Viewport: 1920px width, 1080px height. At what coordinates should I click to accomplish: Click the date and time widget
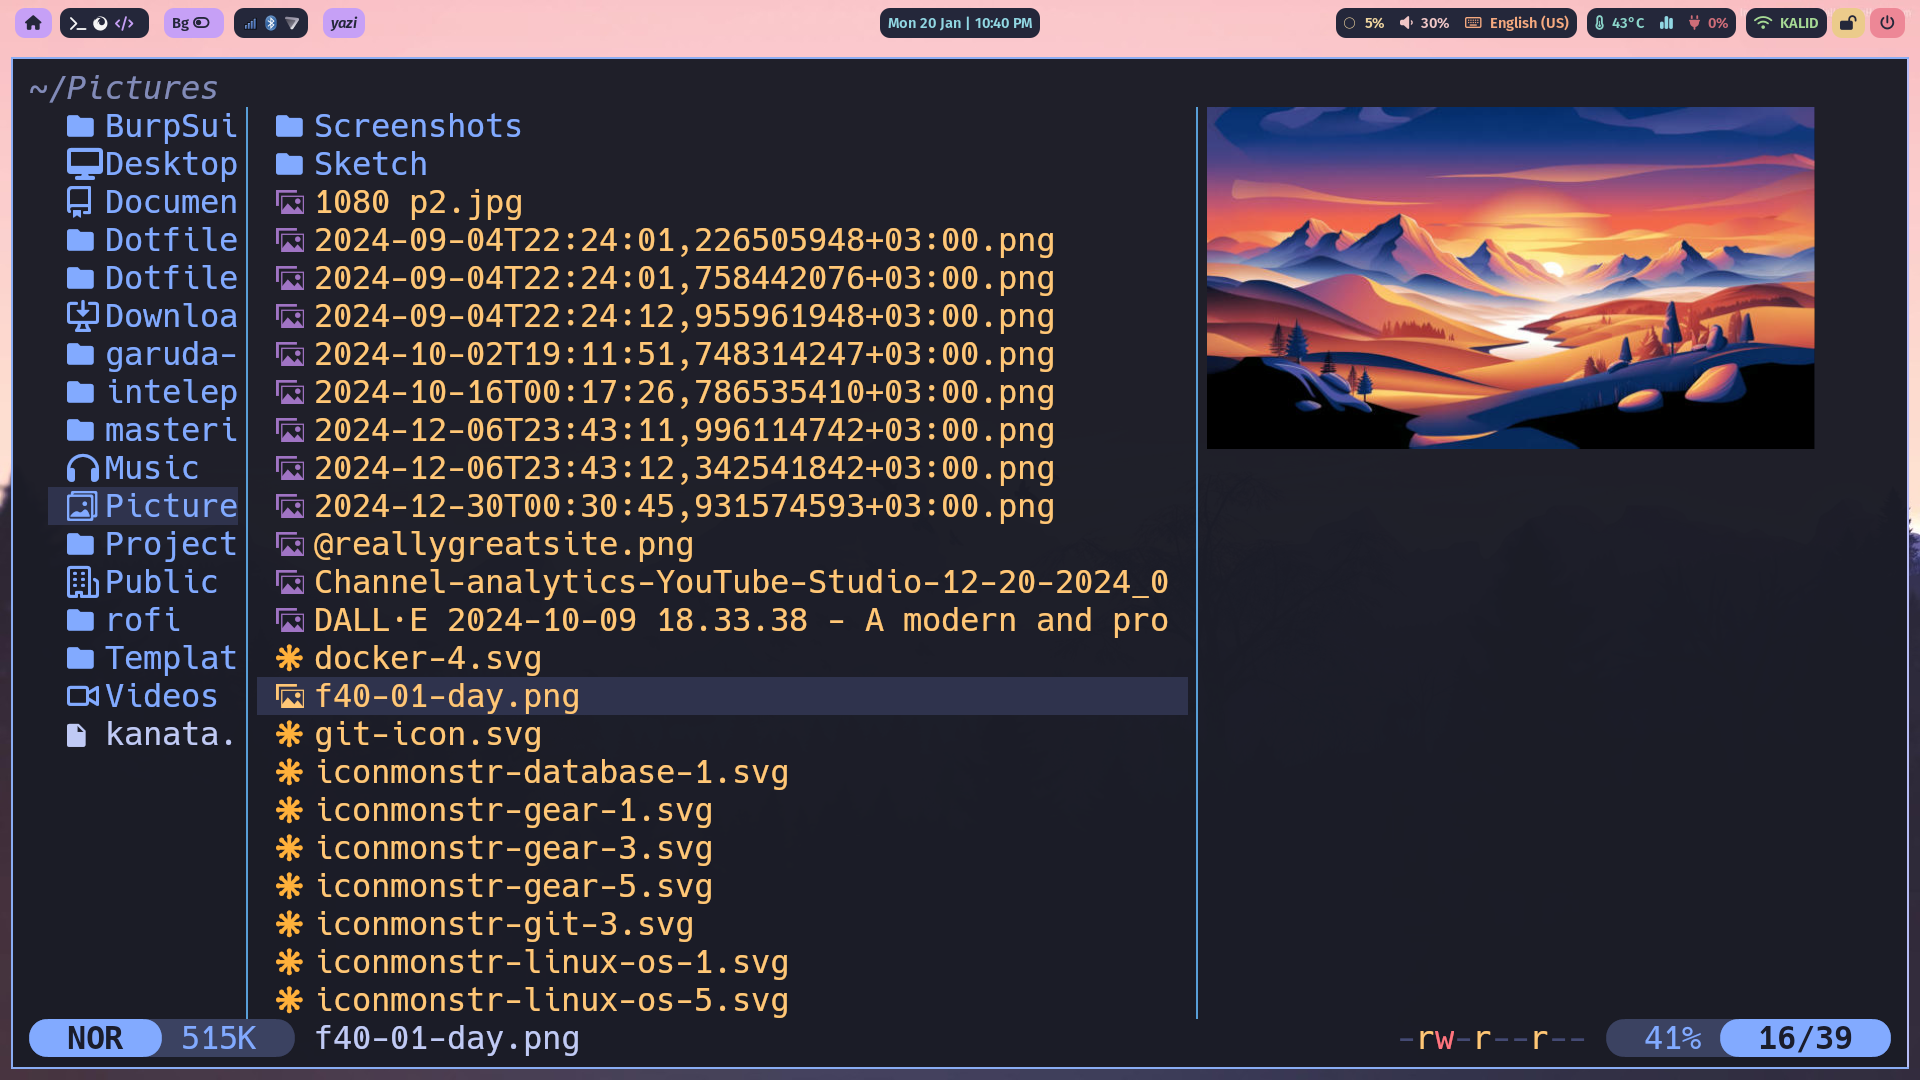coord(959,23)
